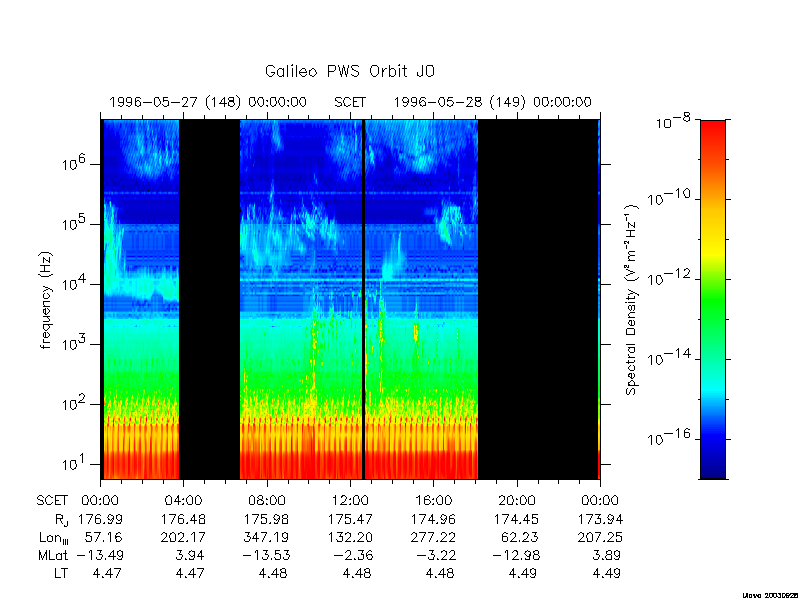Click the Lon III row label
The height and width of the screenshot is (600, 800).
pyautogui.click(x=54, y=538)
